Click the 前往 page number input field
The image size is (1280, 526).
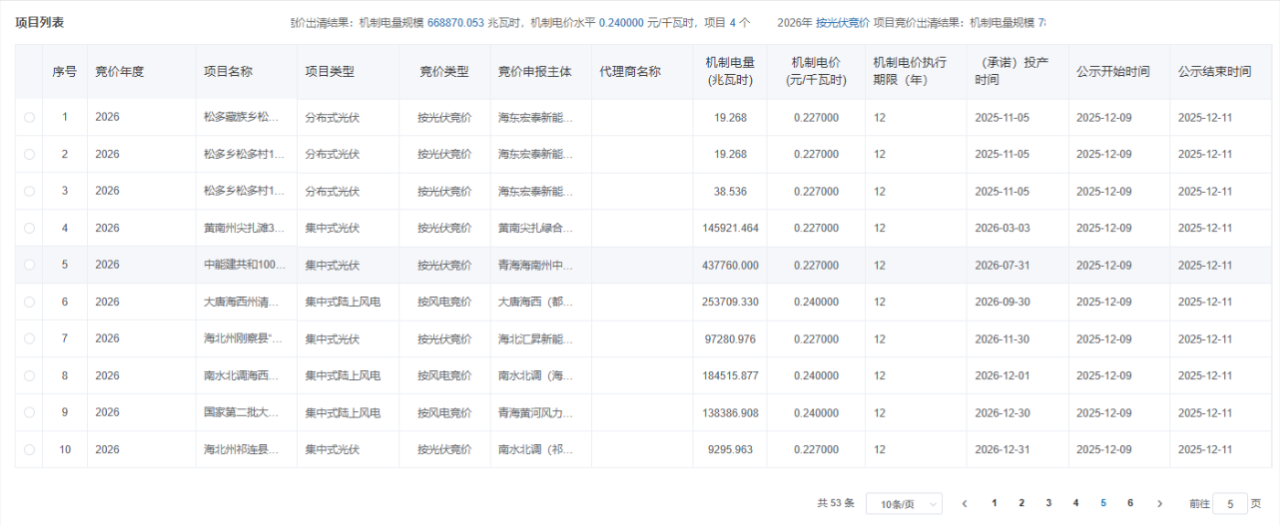1229,504
